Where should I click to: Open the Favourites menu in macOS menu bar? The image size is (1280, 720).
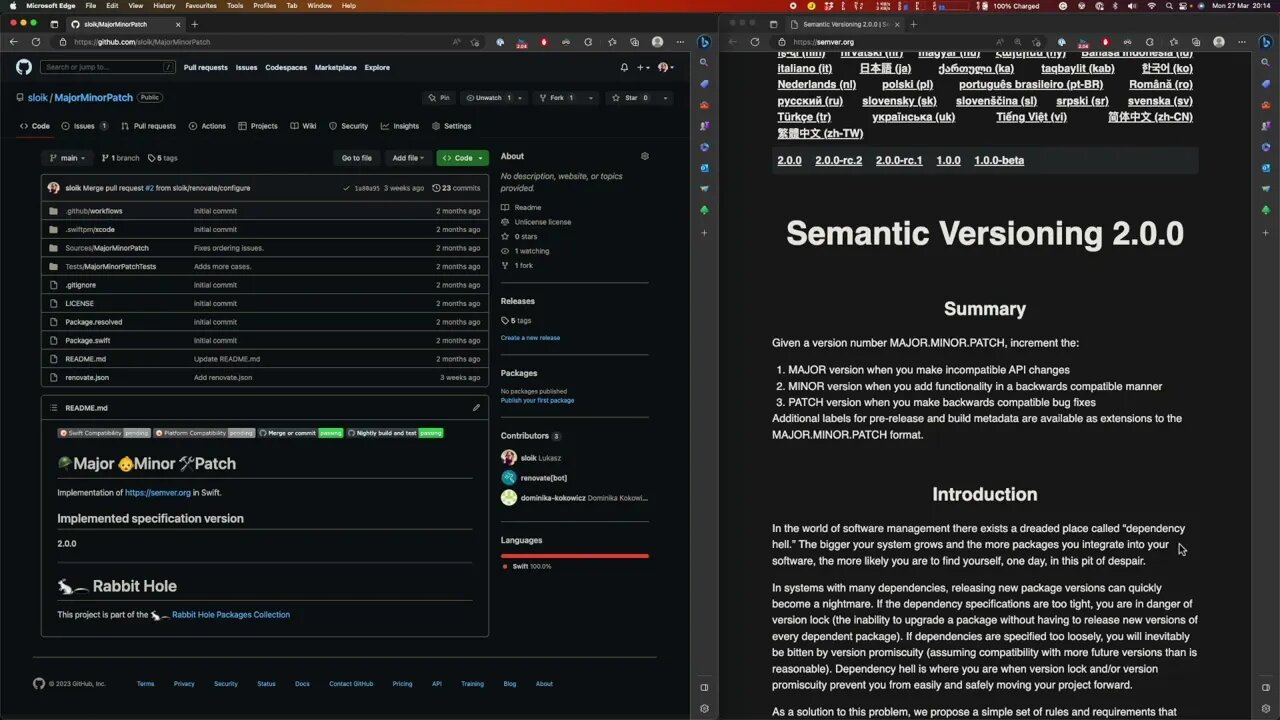point(201,5)
